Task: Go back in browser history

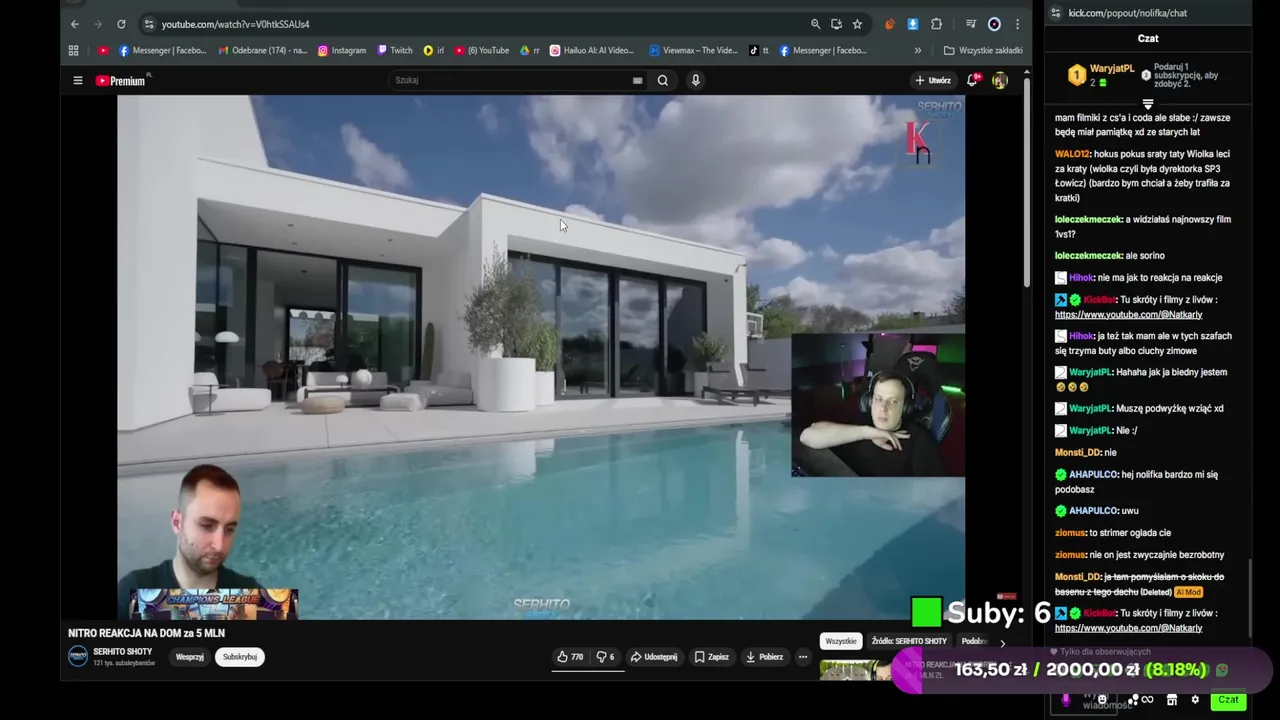Action: tap(75, 24)
